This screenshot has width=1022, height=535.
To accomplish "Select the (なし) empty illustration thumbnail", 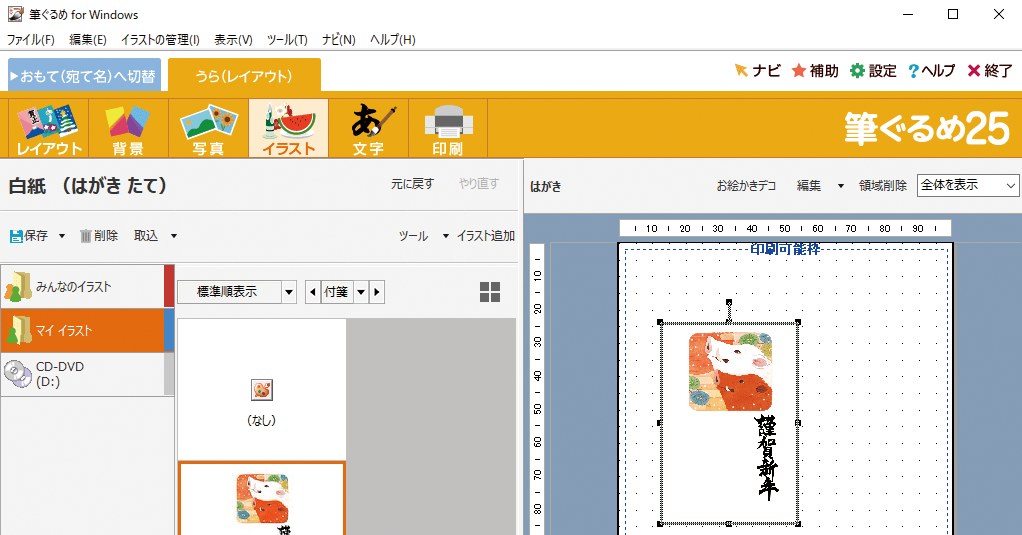I will coord(261,390).
